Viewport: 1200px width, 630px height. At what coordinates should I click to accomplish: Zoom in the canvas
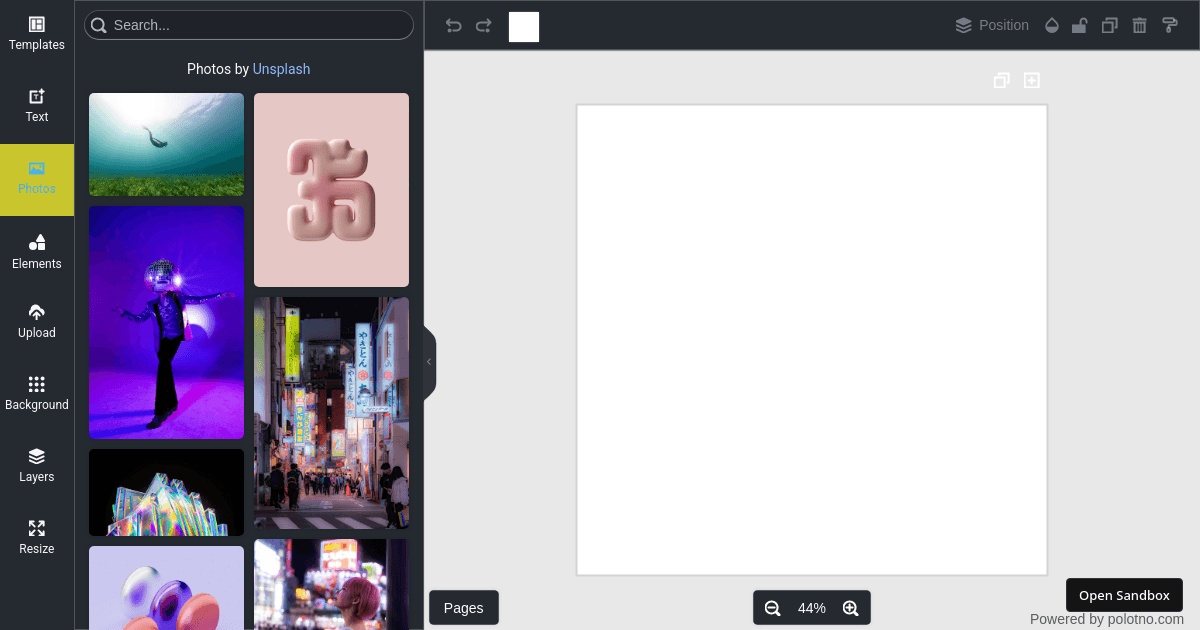(x=851, y=608)
